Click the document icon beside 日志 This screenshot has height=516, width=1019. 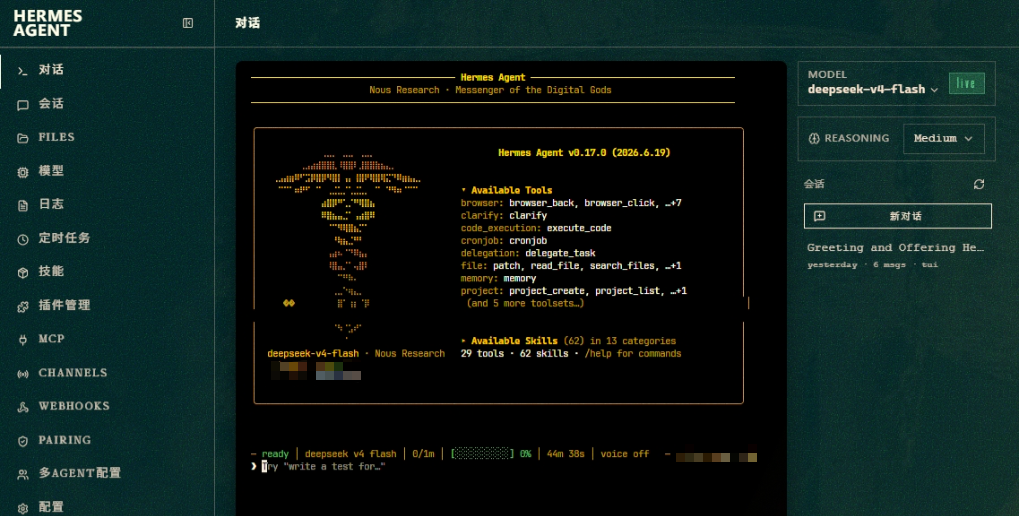click(23, 205)
